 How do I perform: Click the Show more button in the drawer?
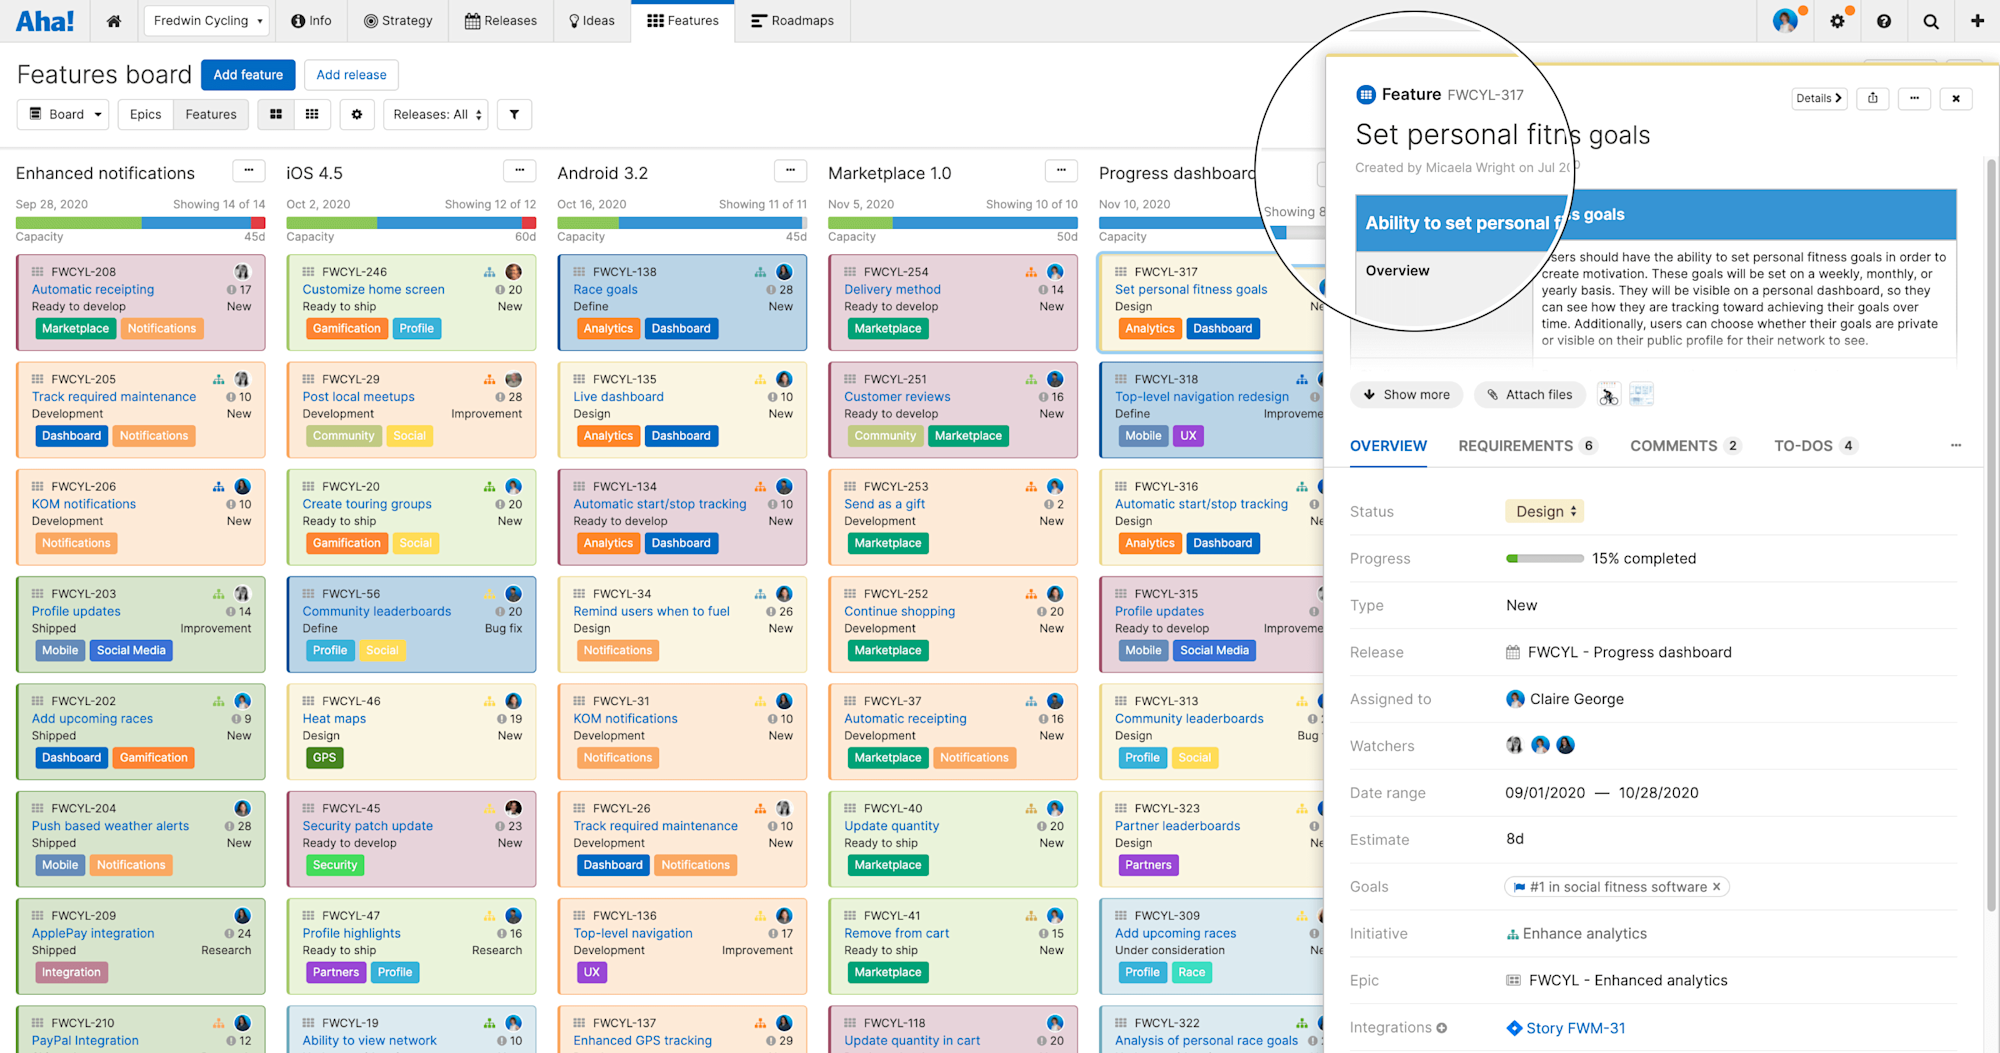pyautogui.click(x=1406, y=394)
